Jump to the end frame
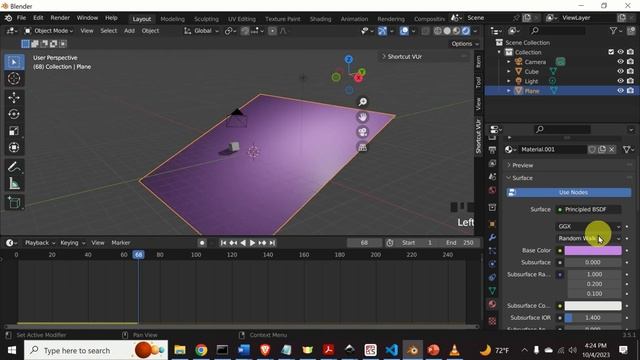Screen dimensions: 640x360 (272, 243)
